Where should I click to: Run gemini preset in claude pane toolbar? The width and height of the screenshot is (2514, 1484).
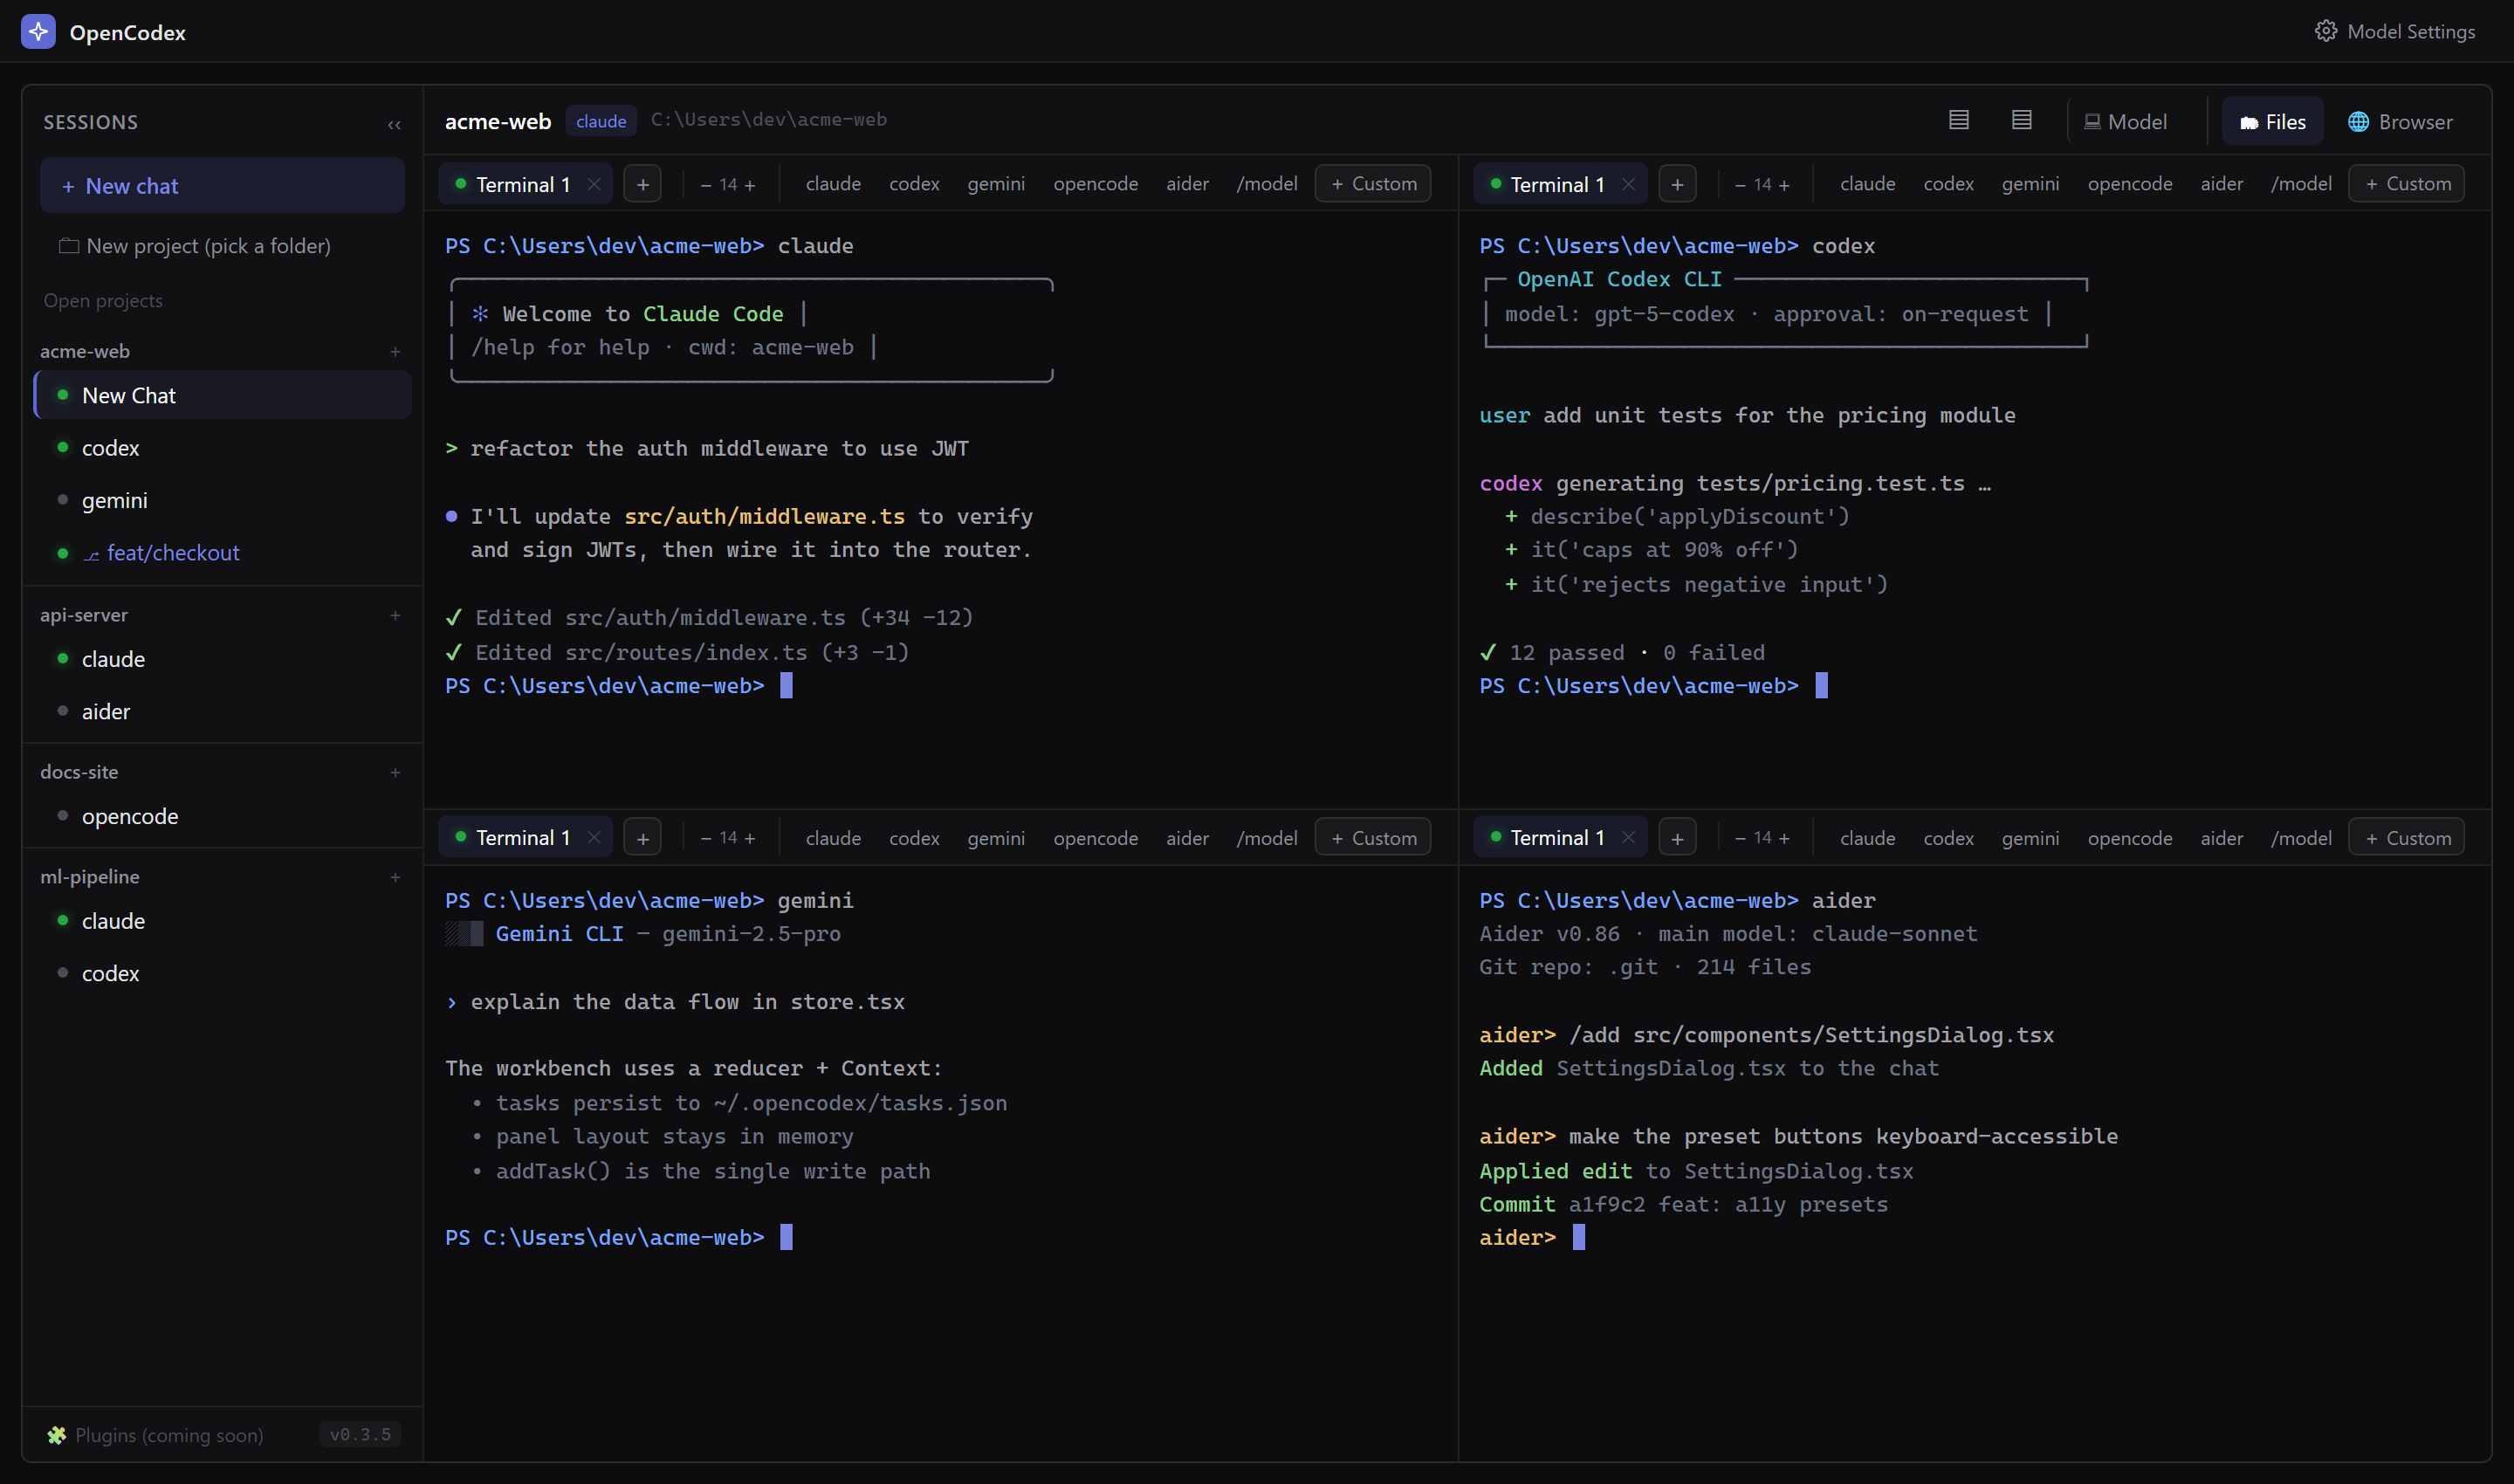pos(996,184)
